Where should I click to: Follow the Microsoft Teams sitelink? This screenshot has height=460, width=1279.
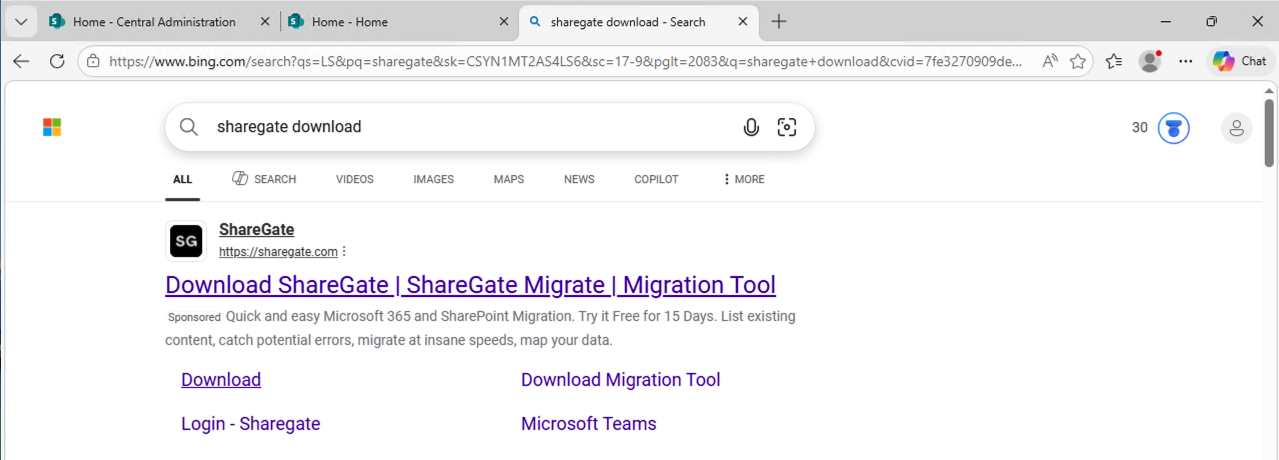[589, 424]
